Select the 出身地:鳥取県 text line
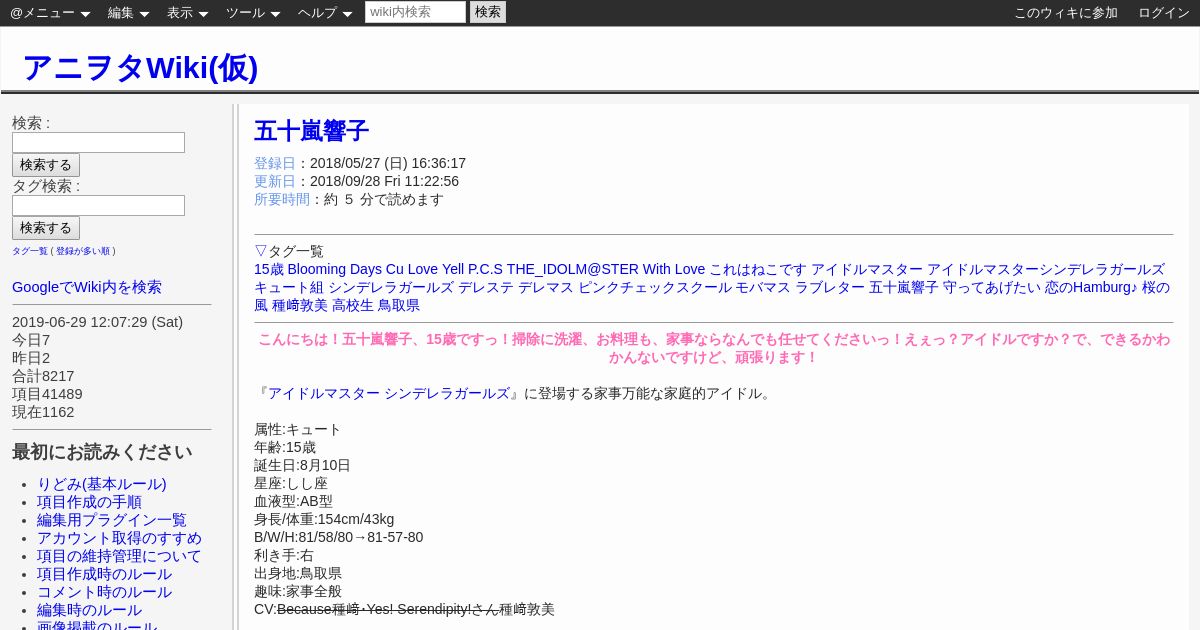The image size is (1200, 630). pos(298,573)
